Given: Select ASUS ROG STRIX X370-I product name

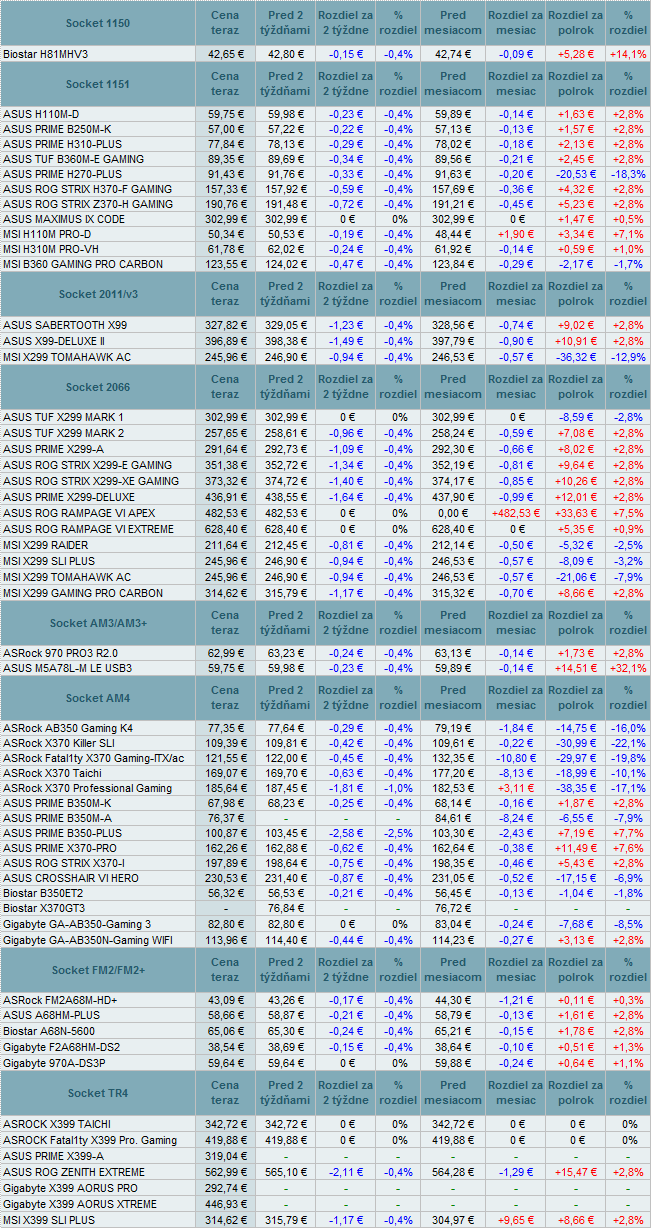Looking at the screenshot, I should 66,862.
